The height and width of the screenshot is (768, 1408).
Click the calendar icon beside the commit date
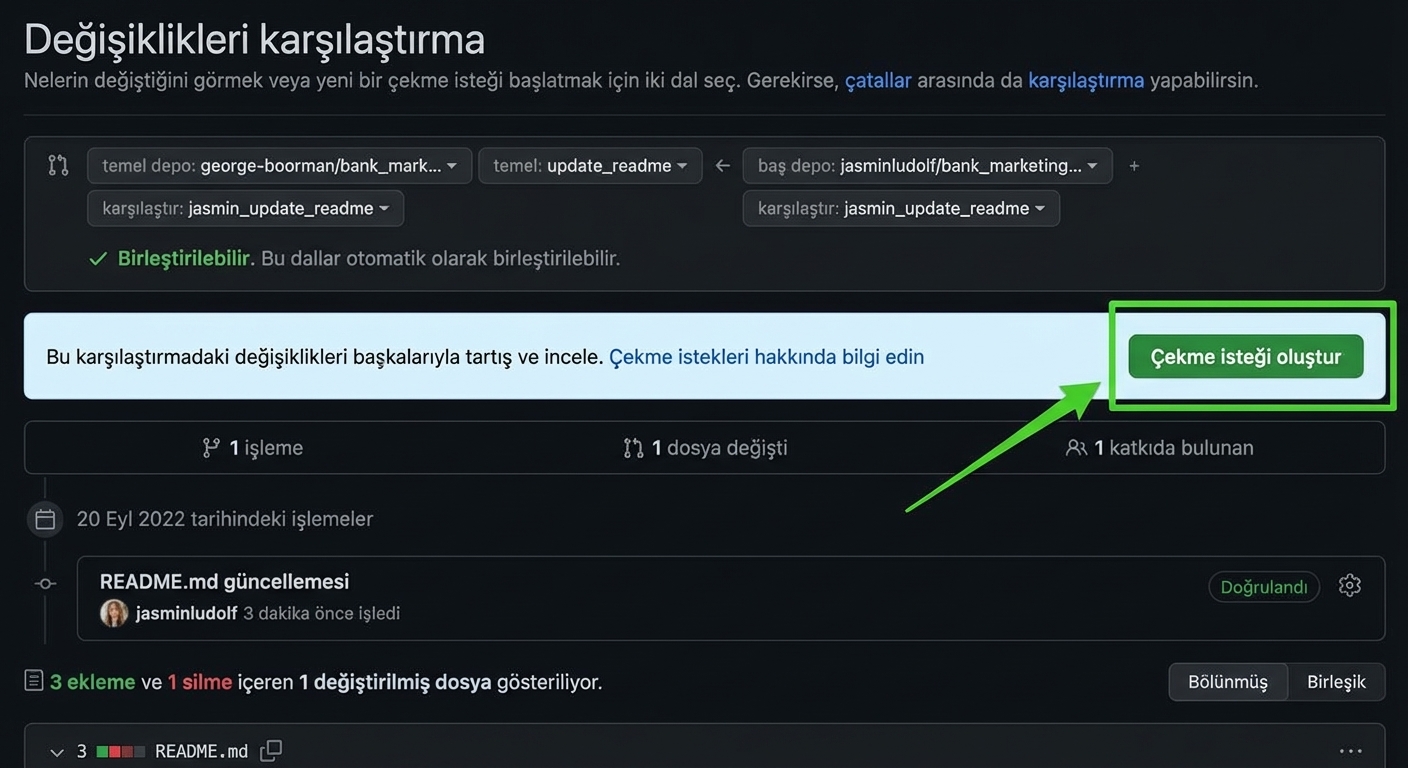pos(44,518)
